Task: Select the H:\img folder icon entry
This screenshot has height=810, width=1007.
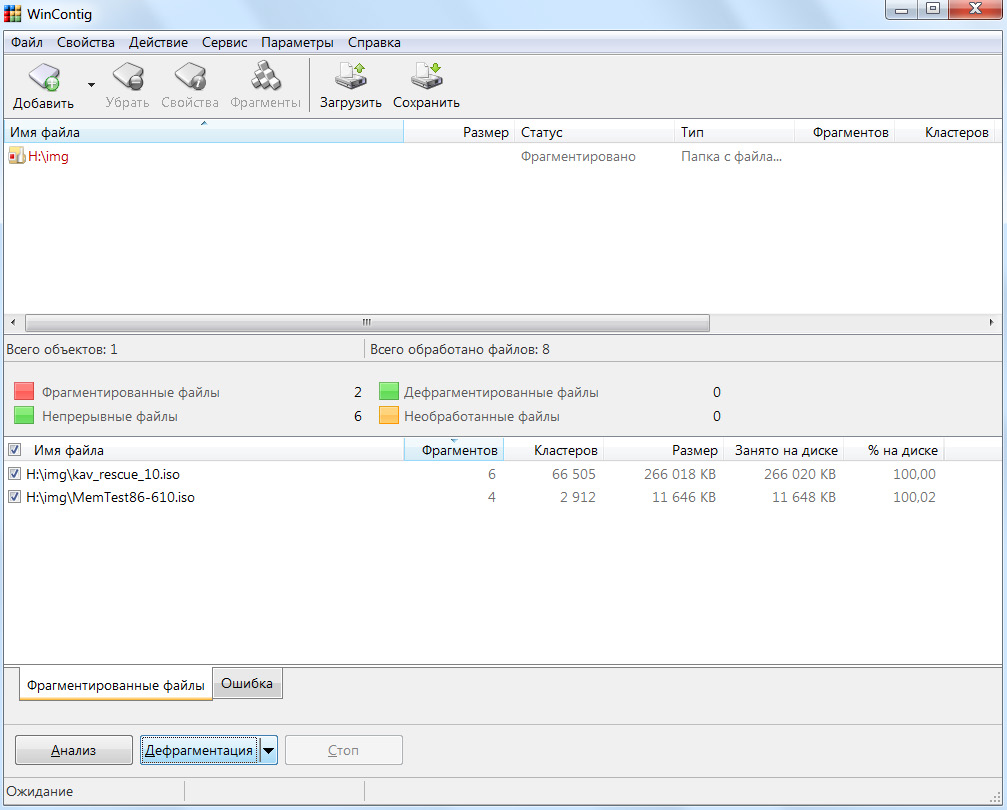Action: (16, 157)
